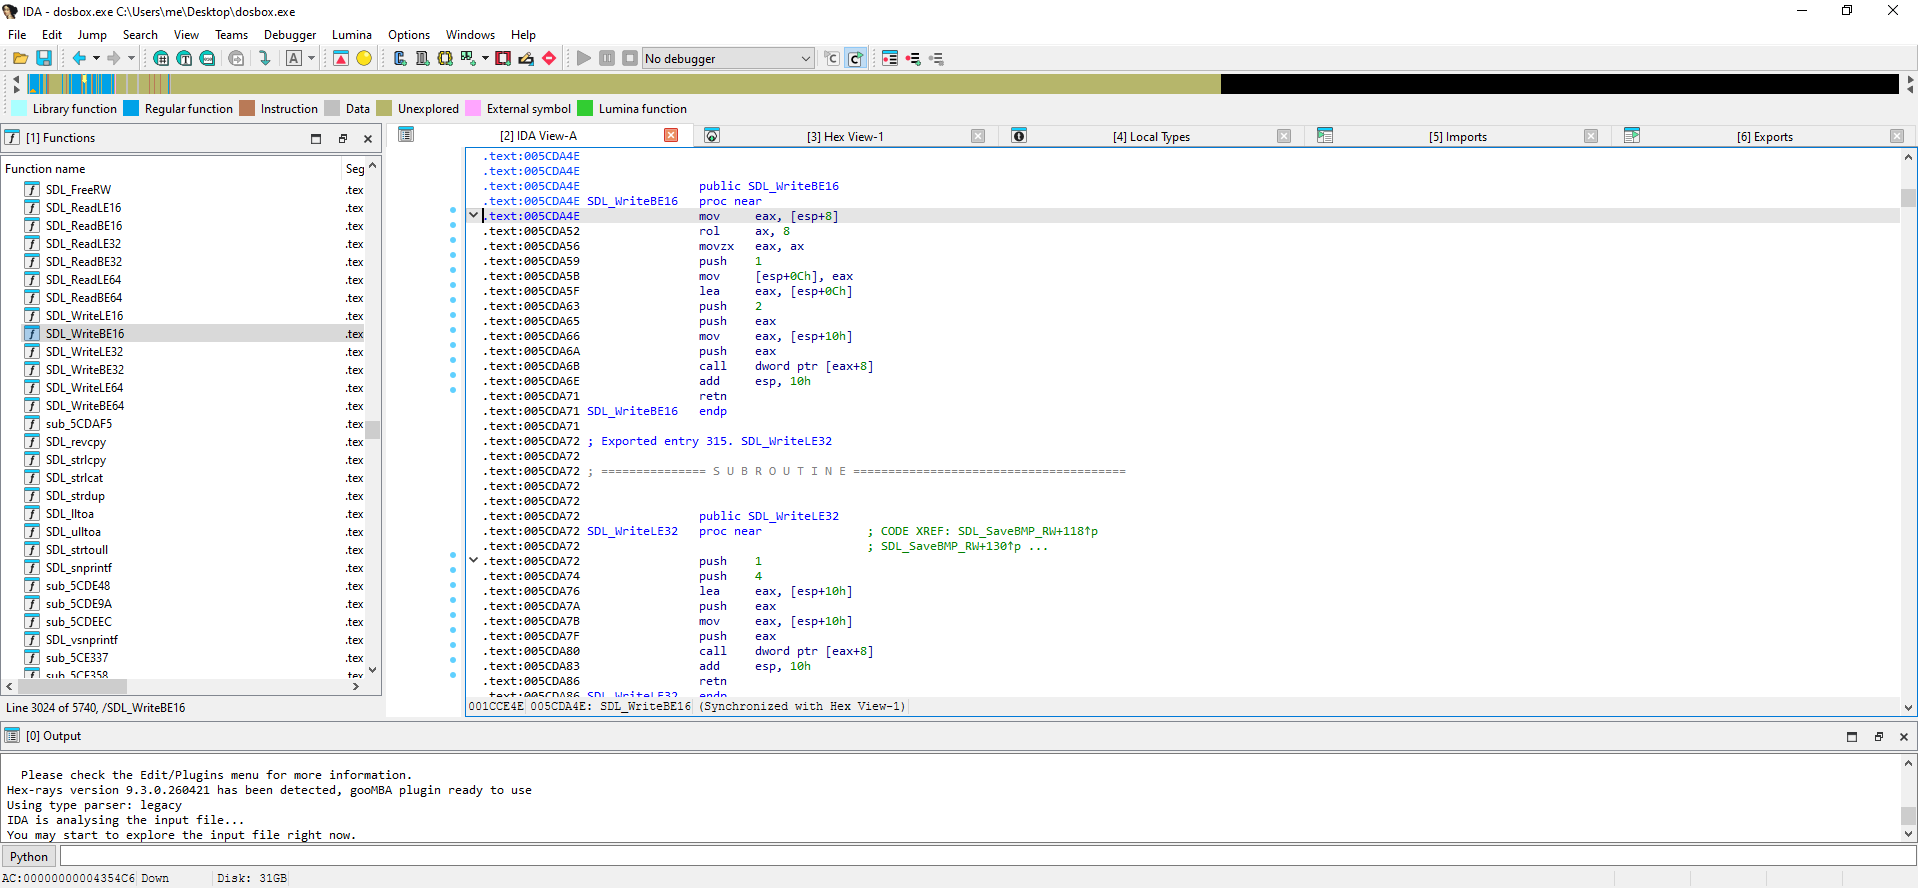Click the highlighted 'C' pseudocode toolbar icon
1918x888 pixels.
[855, 58]
